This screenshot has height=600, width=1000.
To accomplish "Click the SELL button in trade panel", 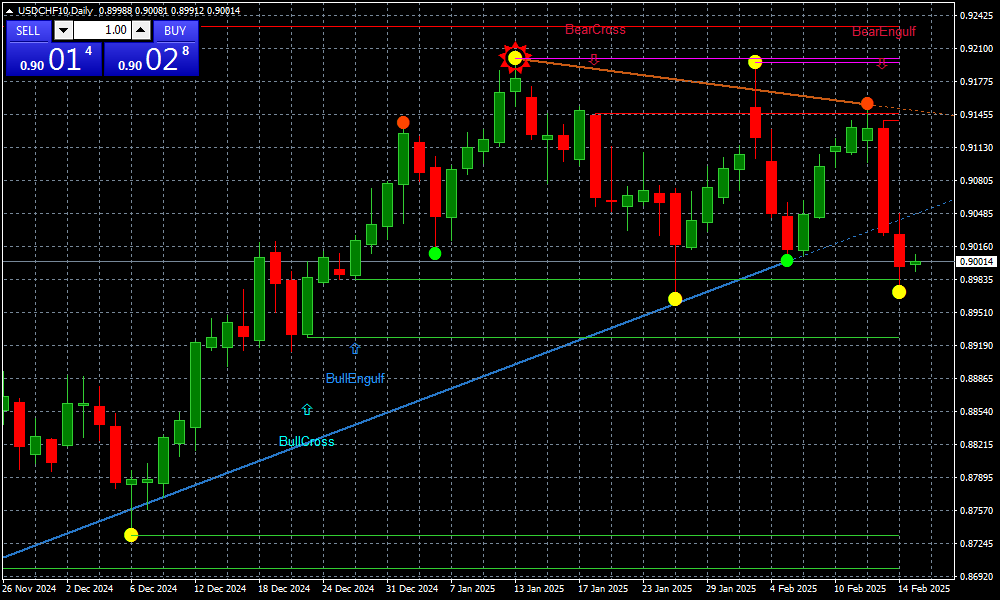I will coord(28,30).
